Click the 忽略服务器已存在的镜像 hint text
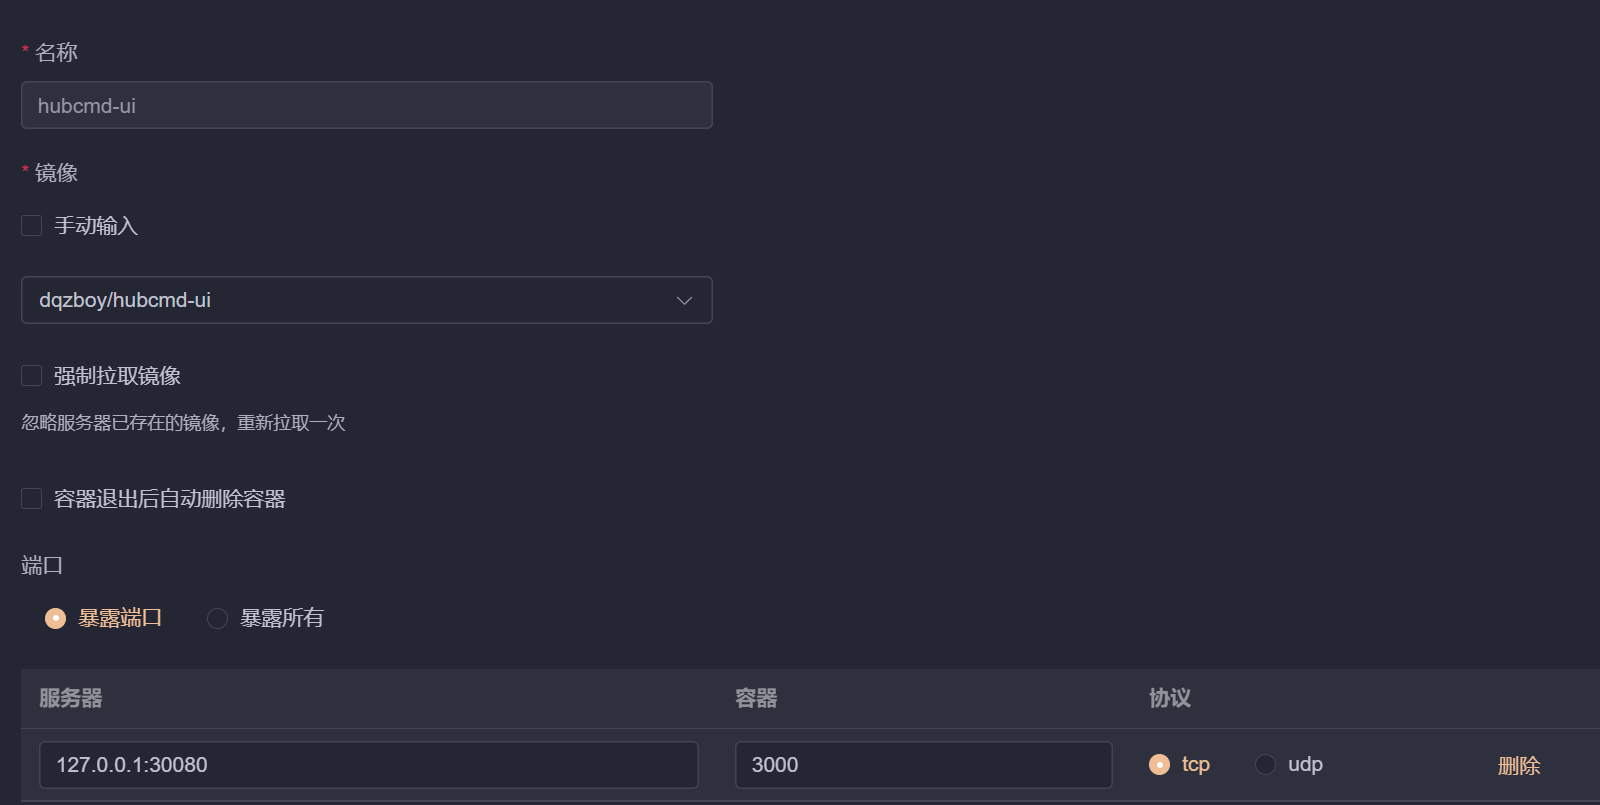The width and height of the screenshot is (1600, 805). [183, 423]
